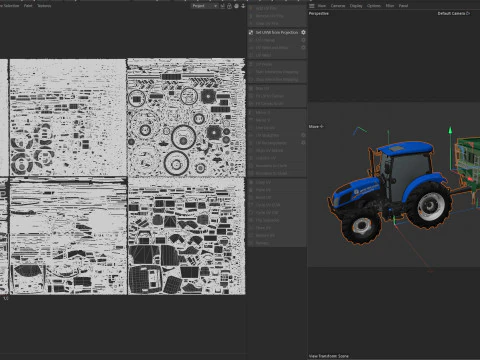Screen dimensions: 480x360
Task: Open the gear beside the third UV command
Action: [303, 48]
